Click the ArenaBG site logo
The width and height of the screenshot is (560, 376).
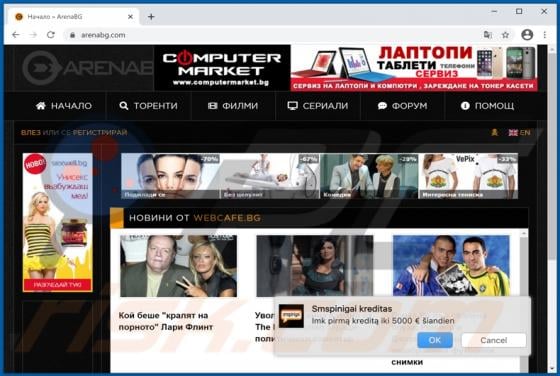pyautogui.click(x=88, y=67)
